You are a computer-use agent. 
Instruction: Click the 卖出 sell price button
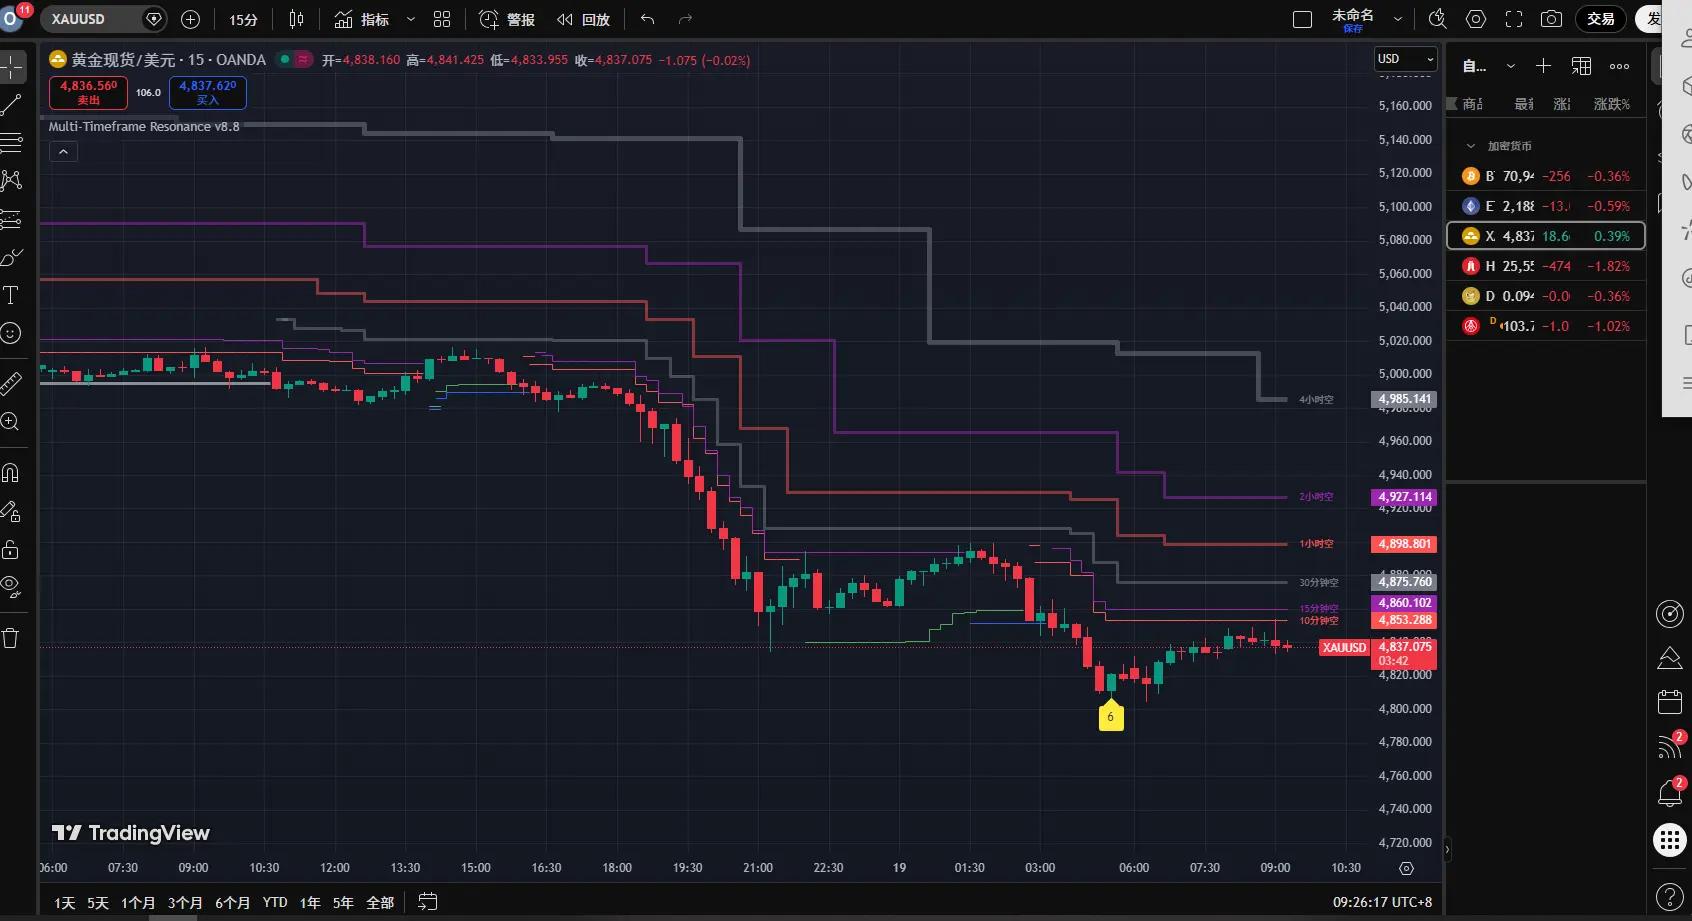click(x=89, y=92)
